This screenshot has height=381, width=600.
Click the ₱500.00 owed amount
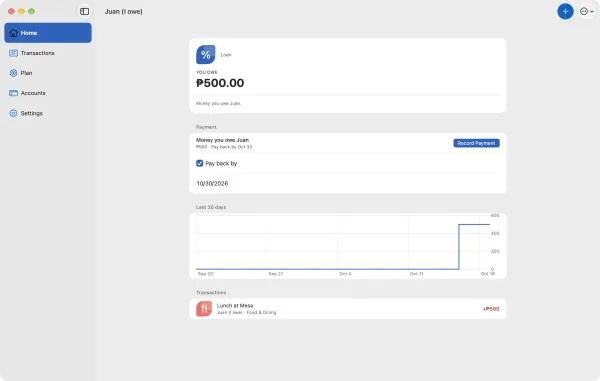click(220, 83)
